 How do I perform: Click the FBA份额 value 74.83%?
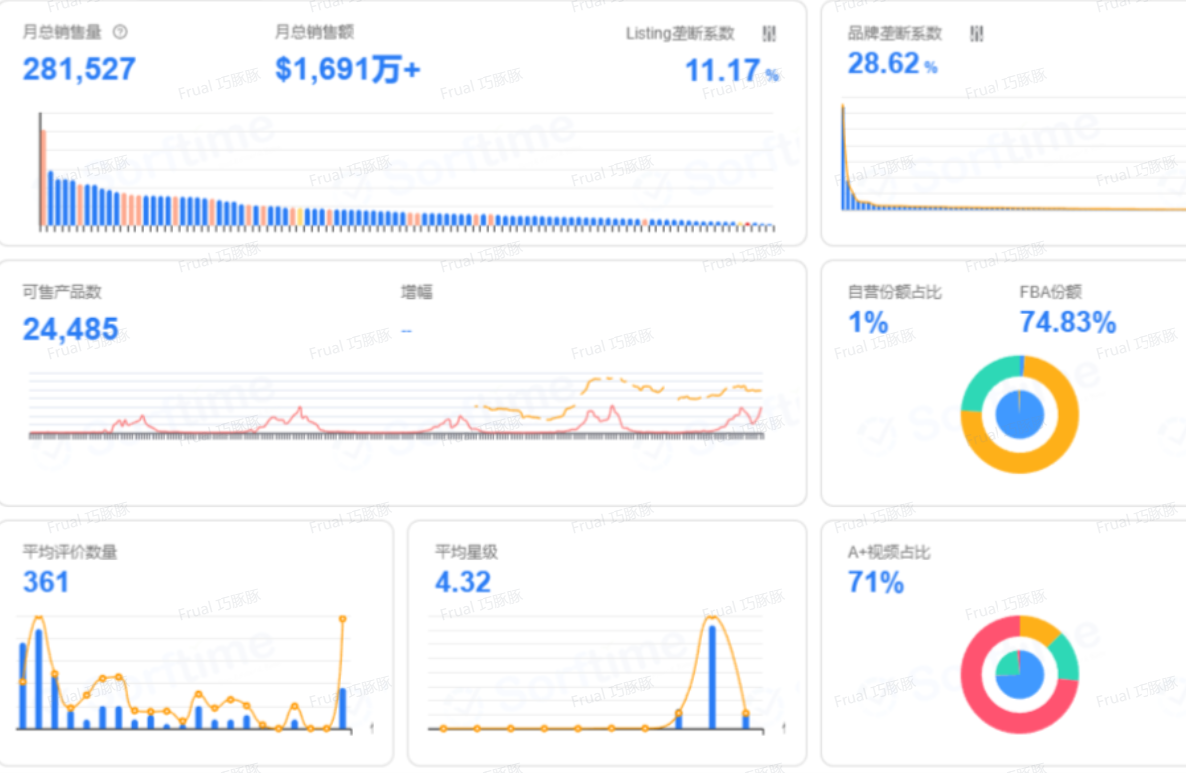(1067, 323)
